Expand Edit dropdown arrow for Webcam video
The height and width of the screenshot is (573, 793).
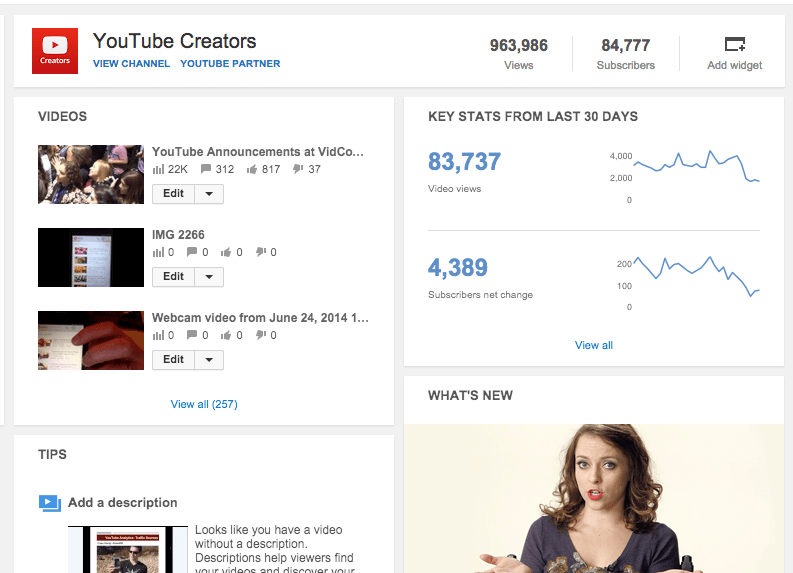coord(209,360)
